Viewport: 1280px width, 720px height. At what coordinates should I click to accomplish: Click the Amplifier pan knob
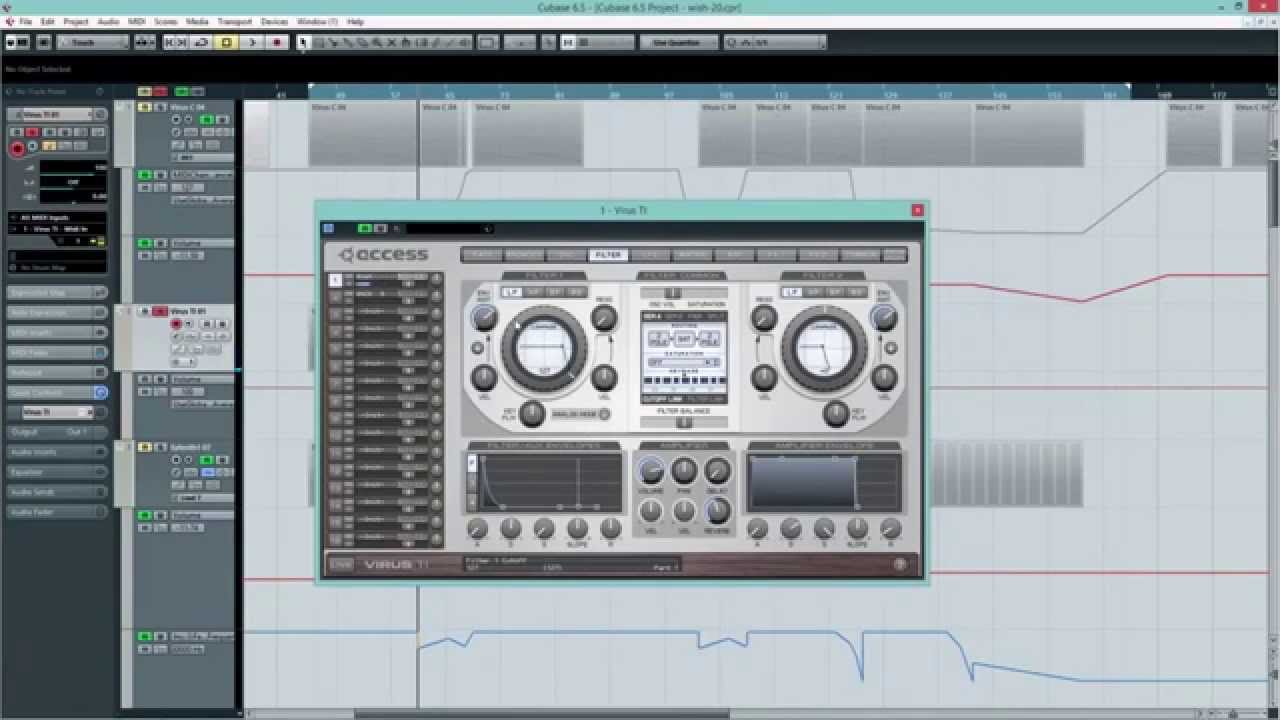(x=684, y=470)
